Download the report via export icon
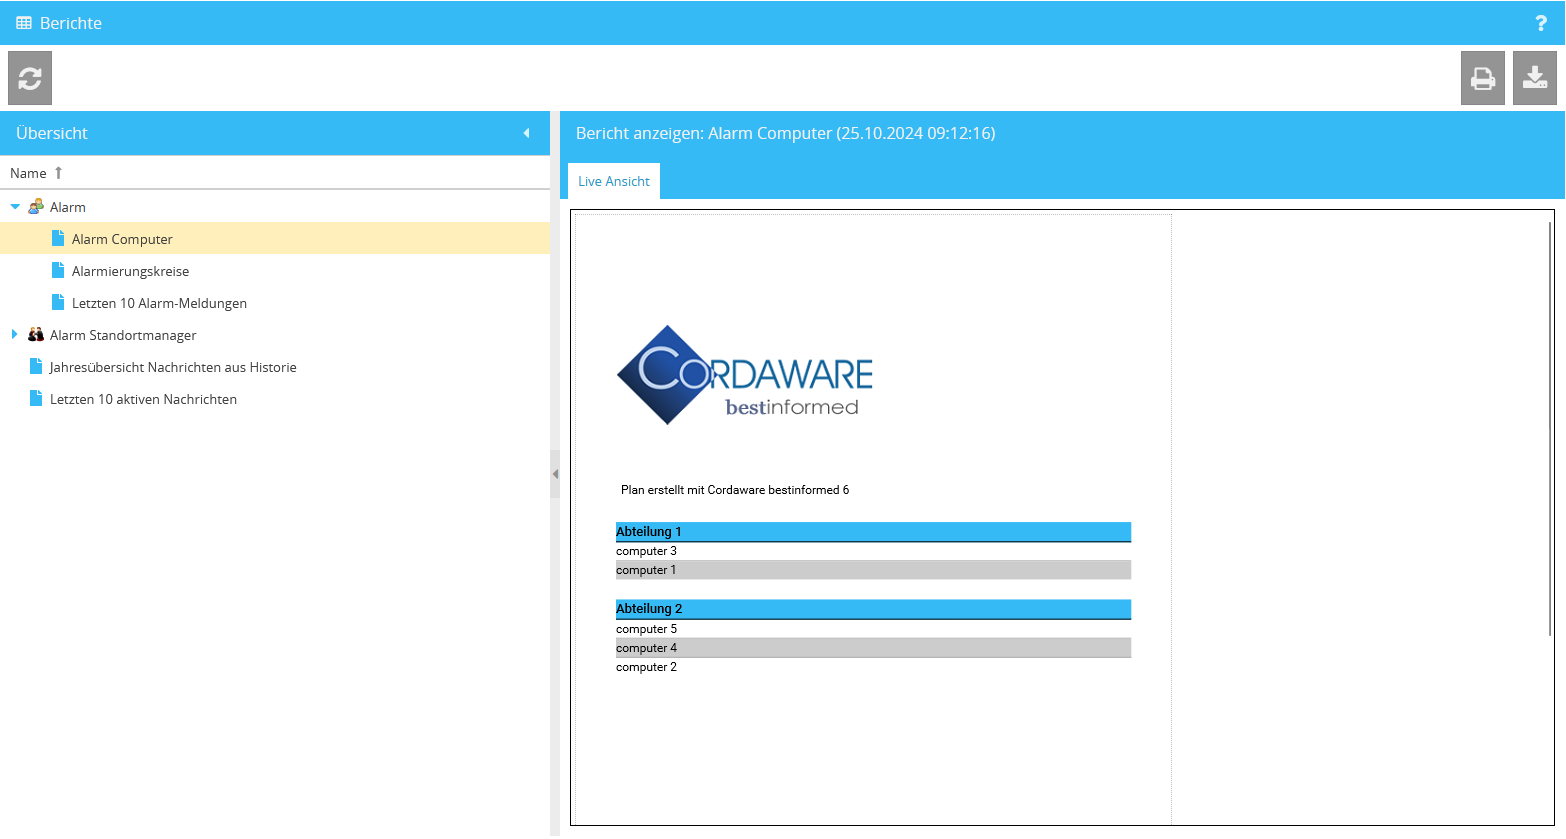Screen dimensions: 1566x839 [1535, 78]
